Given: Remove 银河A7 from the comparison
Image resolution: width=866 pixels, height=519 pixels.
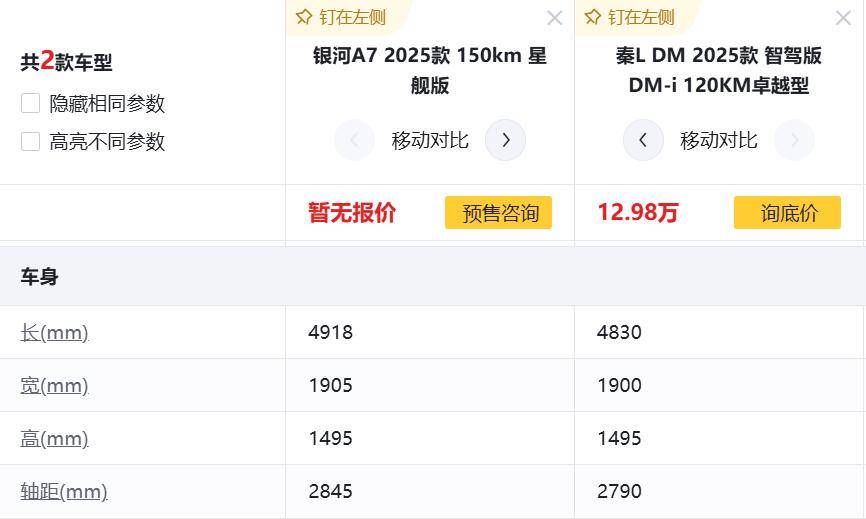Looking at the screenshot, I should point(555,18).
